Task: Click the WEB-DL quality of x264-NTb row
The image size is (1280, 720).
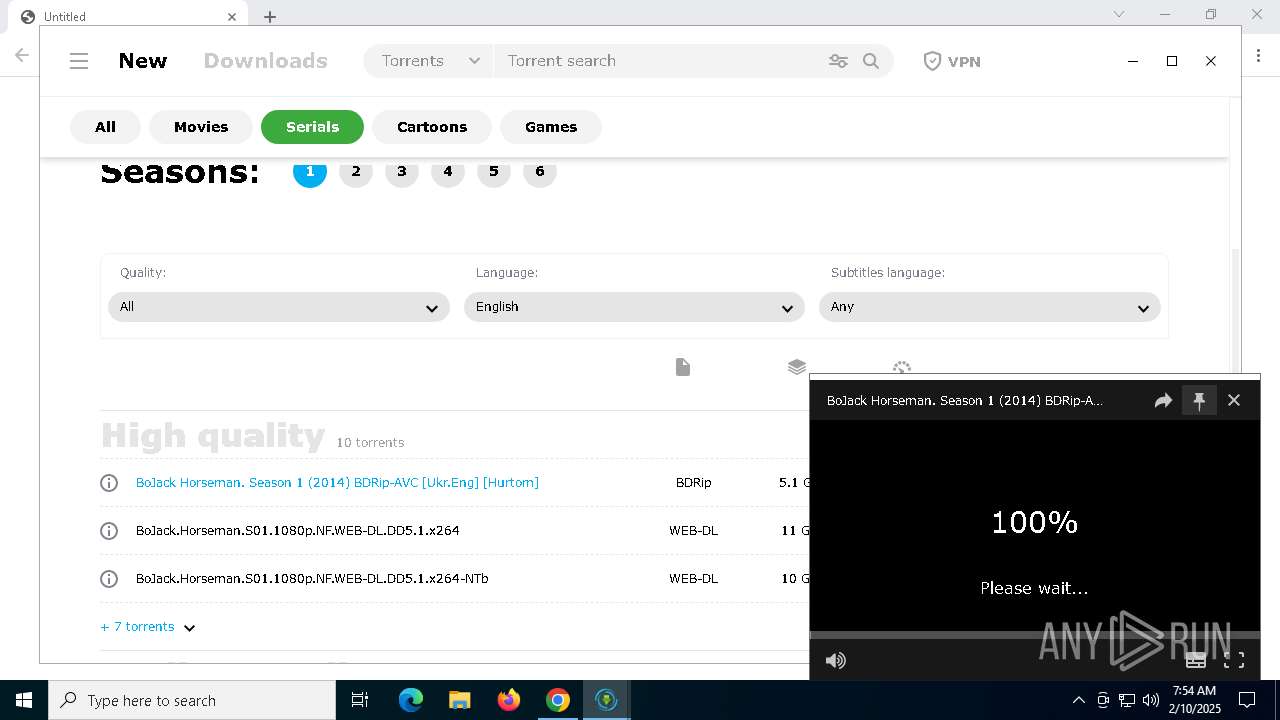Action: click(693, 579)
